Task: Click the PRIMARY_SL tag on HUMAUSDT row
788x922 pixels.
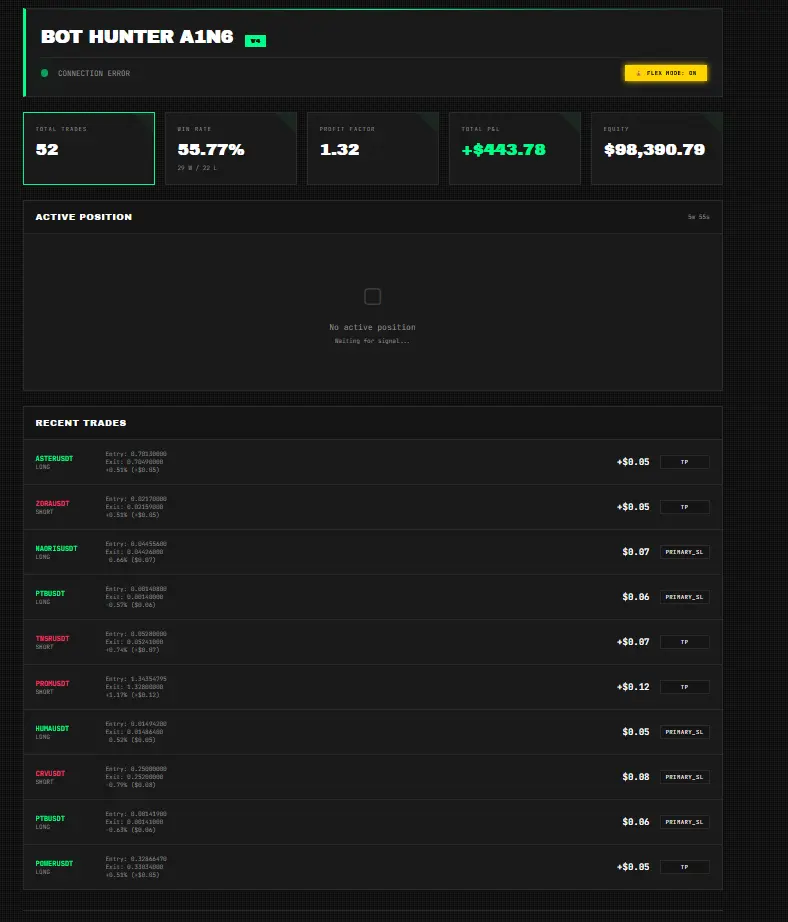Action: point(685,732)
